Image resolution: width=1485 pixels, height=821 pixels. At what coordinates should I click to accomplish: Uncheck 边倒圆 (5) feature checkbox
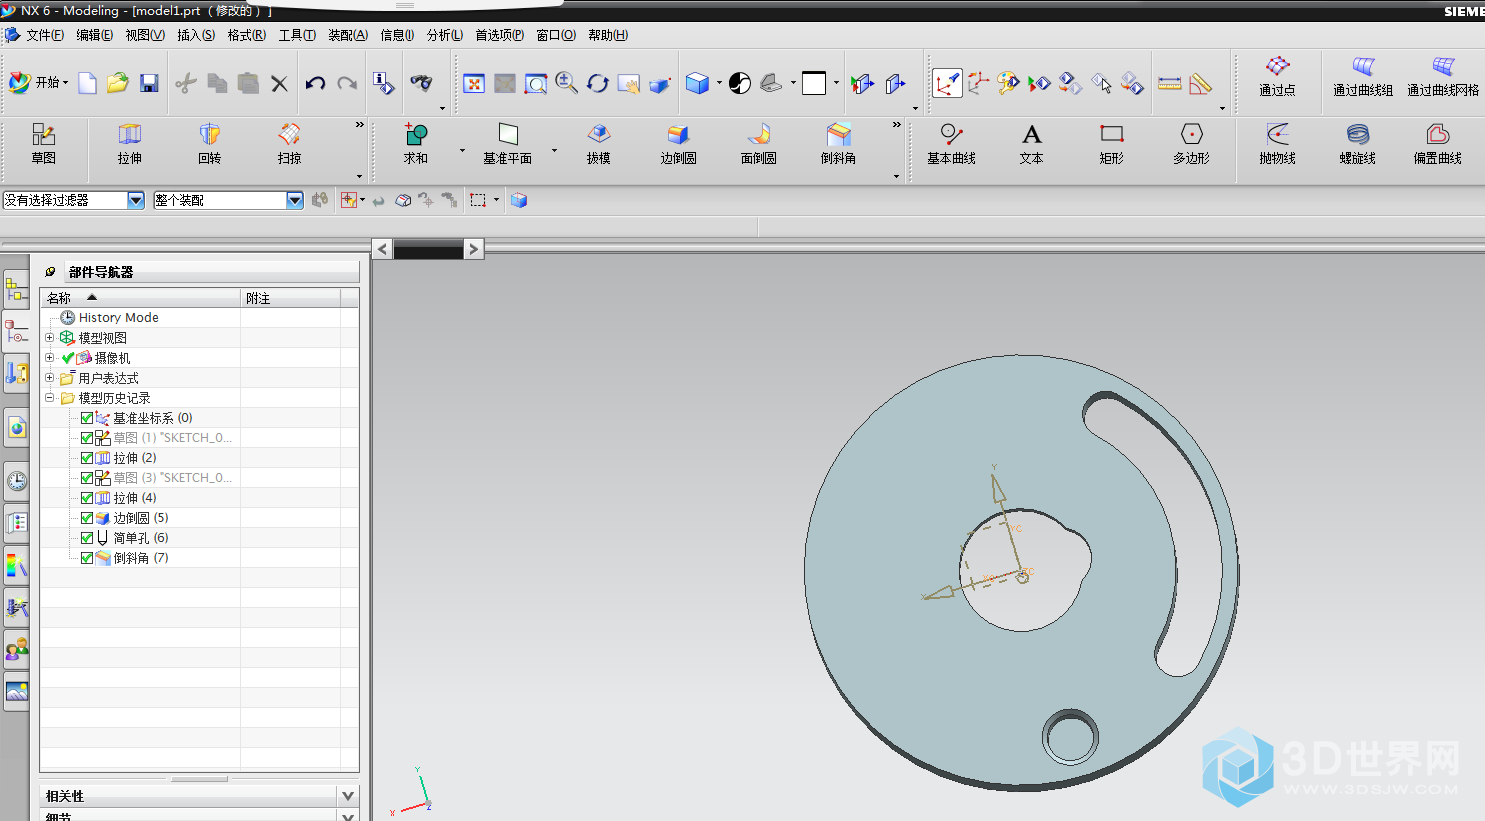point(87,518)
